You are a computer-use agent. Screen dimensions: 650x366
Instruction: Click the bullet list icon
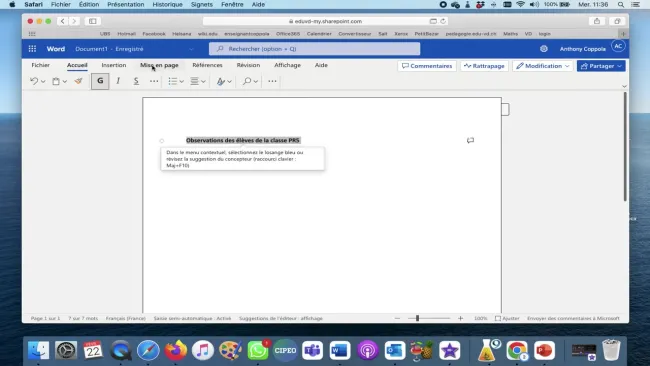point(173,81)
